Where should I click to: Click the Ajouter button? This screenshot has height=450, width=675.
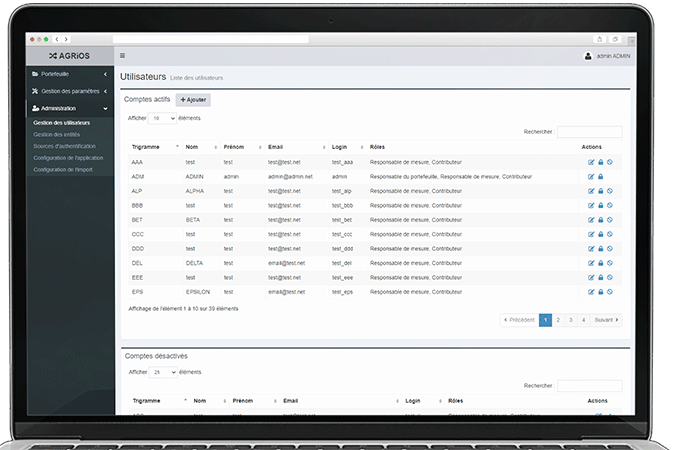click(x=193, y=100)
